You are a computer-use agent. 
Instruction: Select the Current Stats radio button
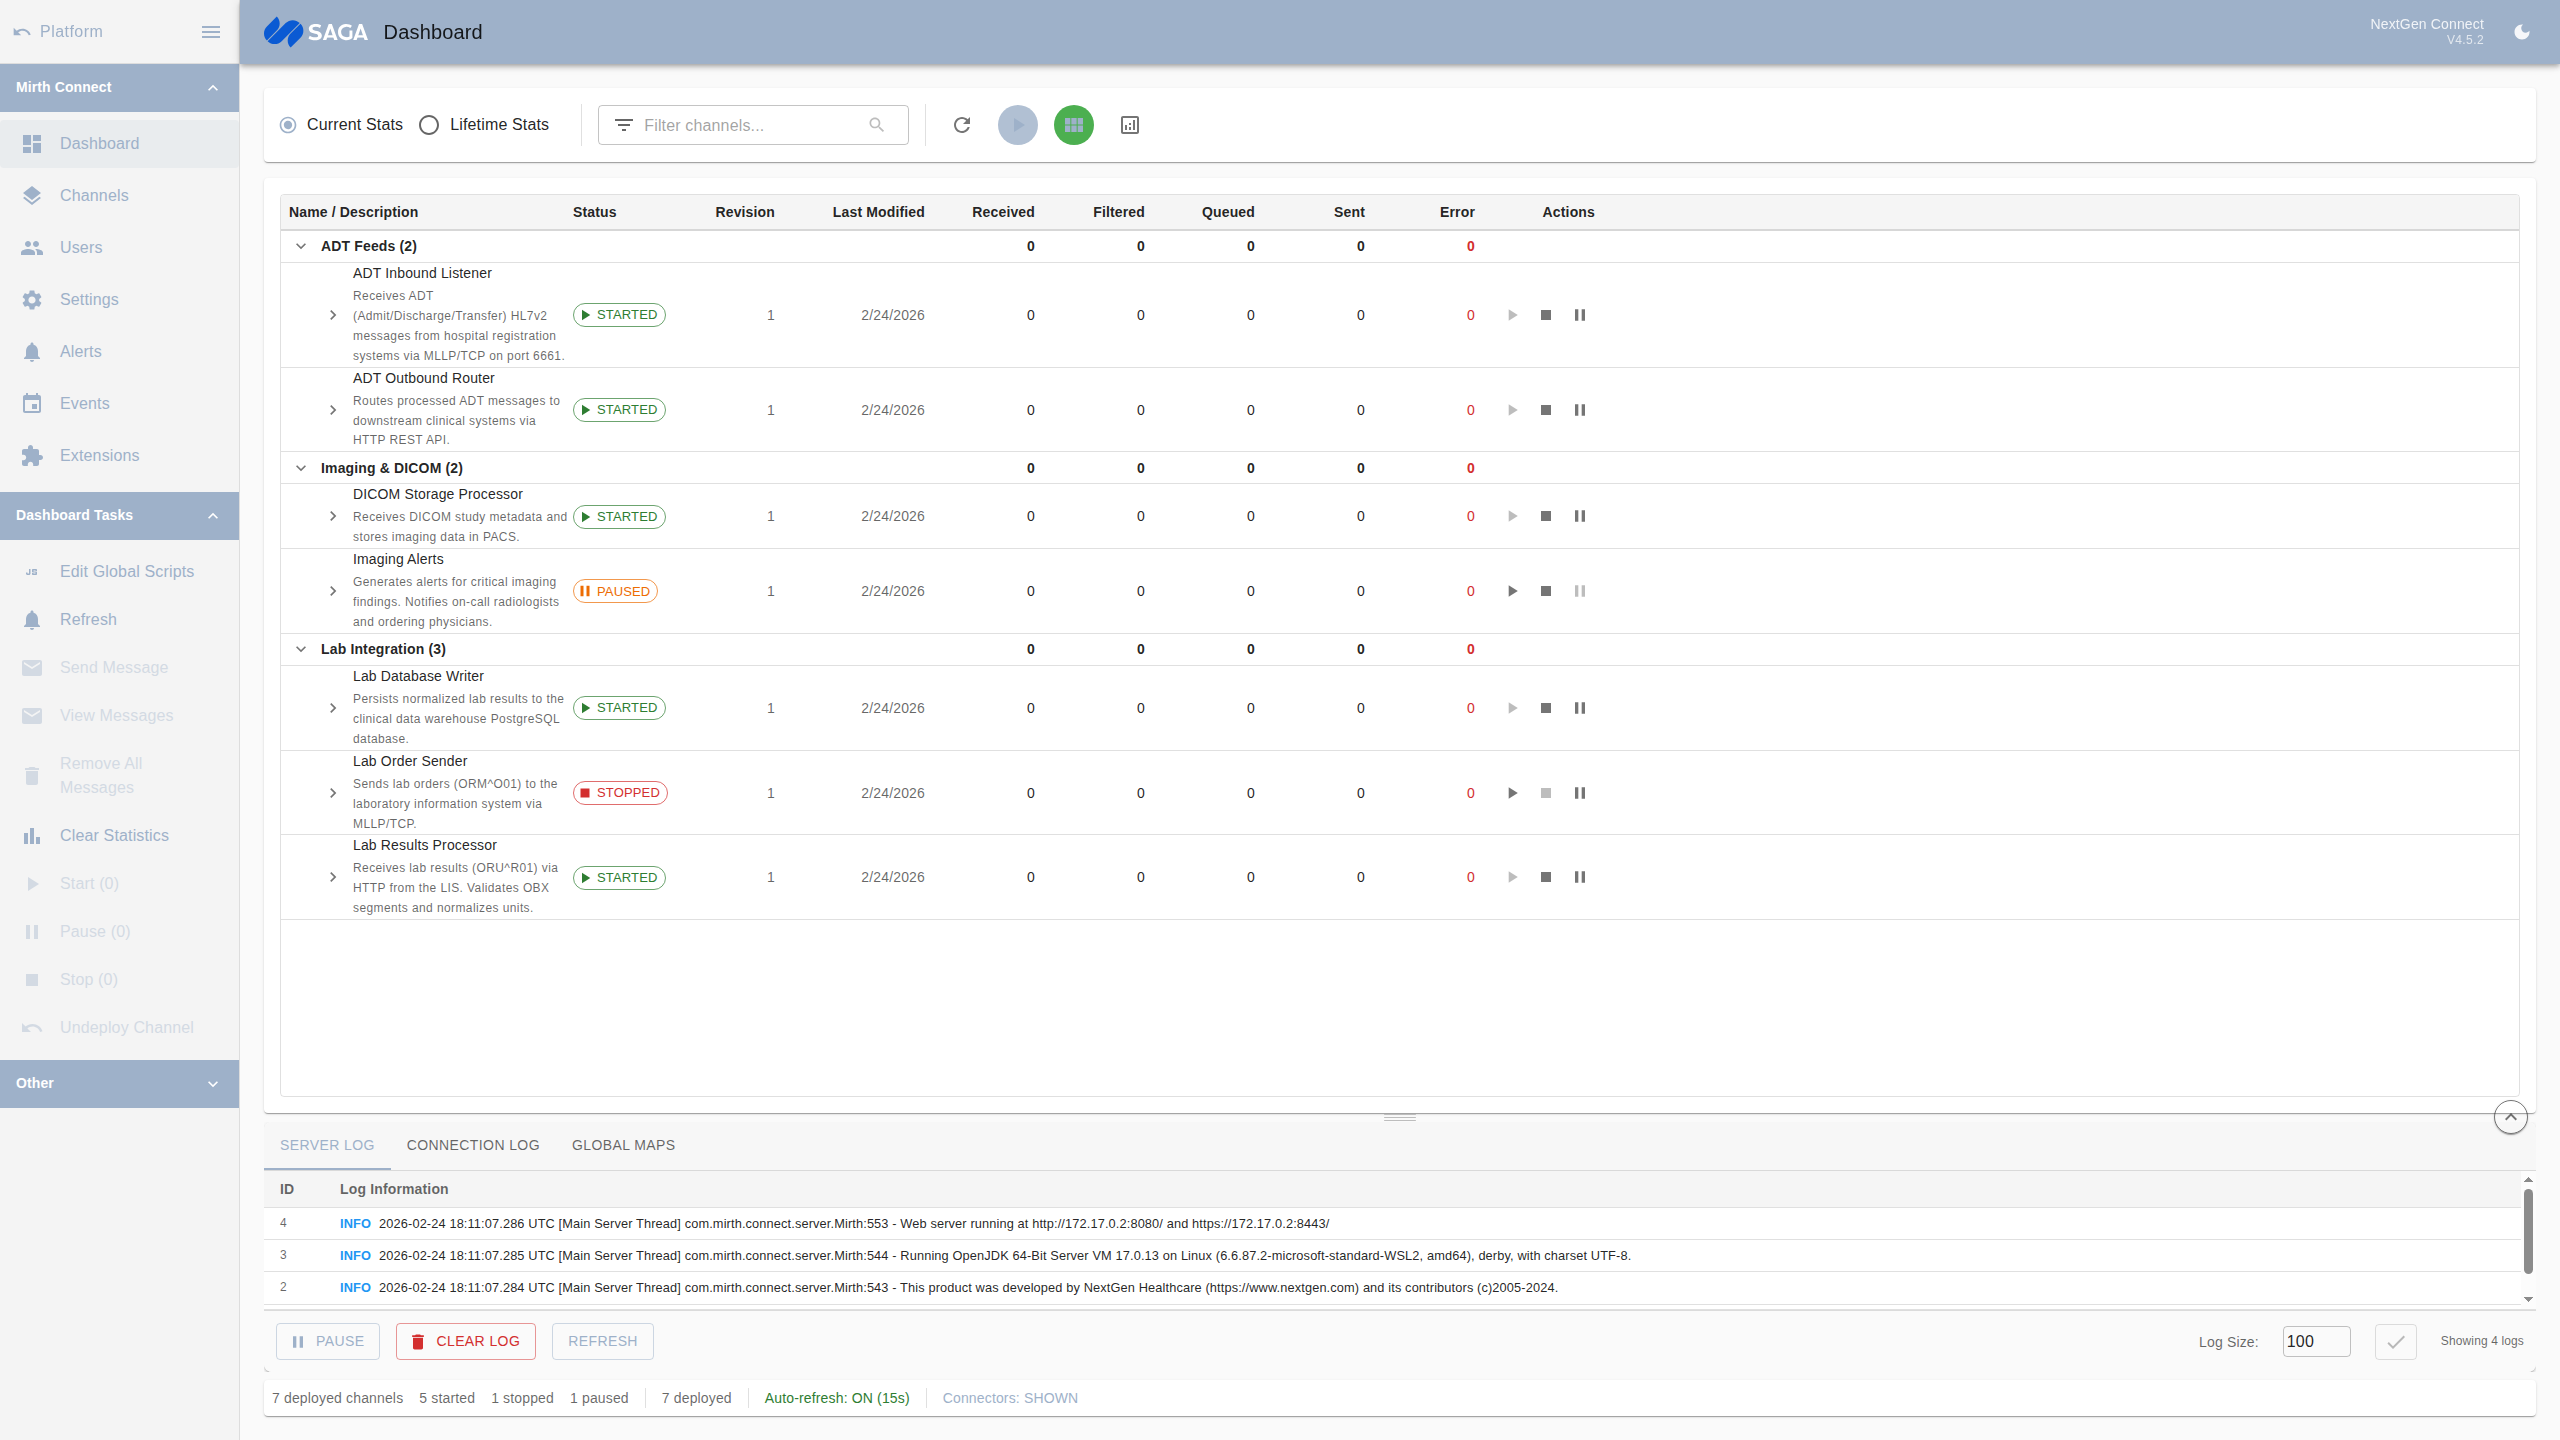click(x=288, y=125)
